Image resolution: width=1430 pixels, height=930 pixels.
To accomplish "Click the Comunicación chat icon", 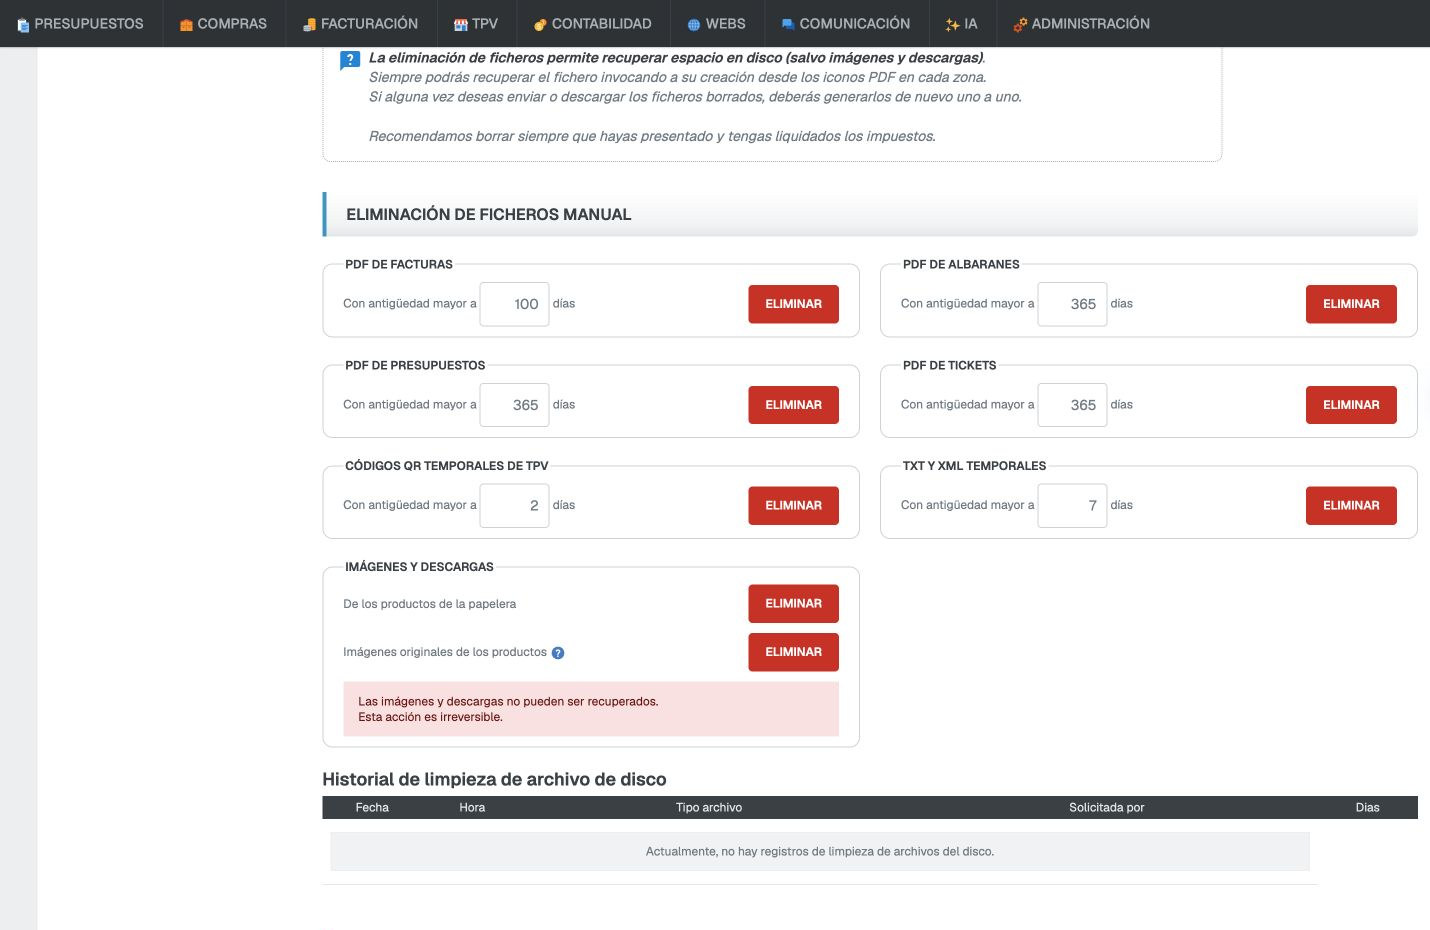I will (788, 25).
